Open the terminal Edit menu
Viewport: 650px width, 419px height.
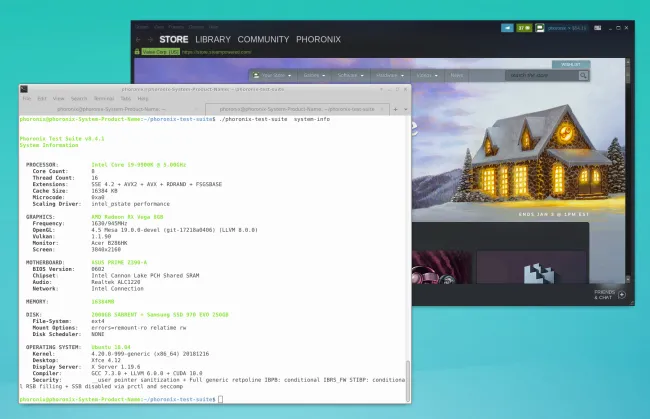(x=42, y=99)
